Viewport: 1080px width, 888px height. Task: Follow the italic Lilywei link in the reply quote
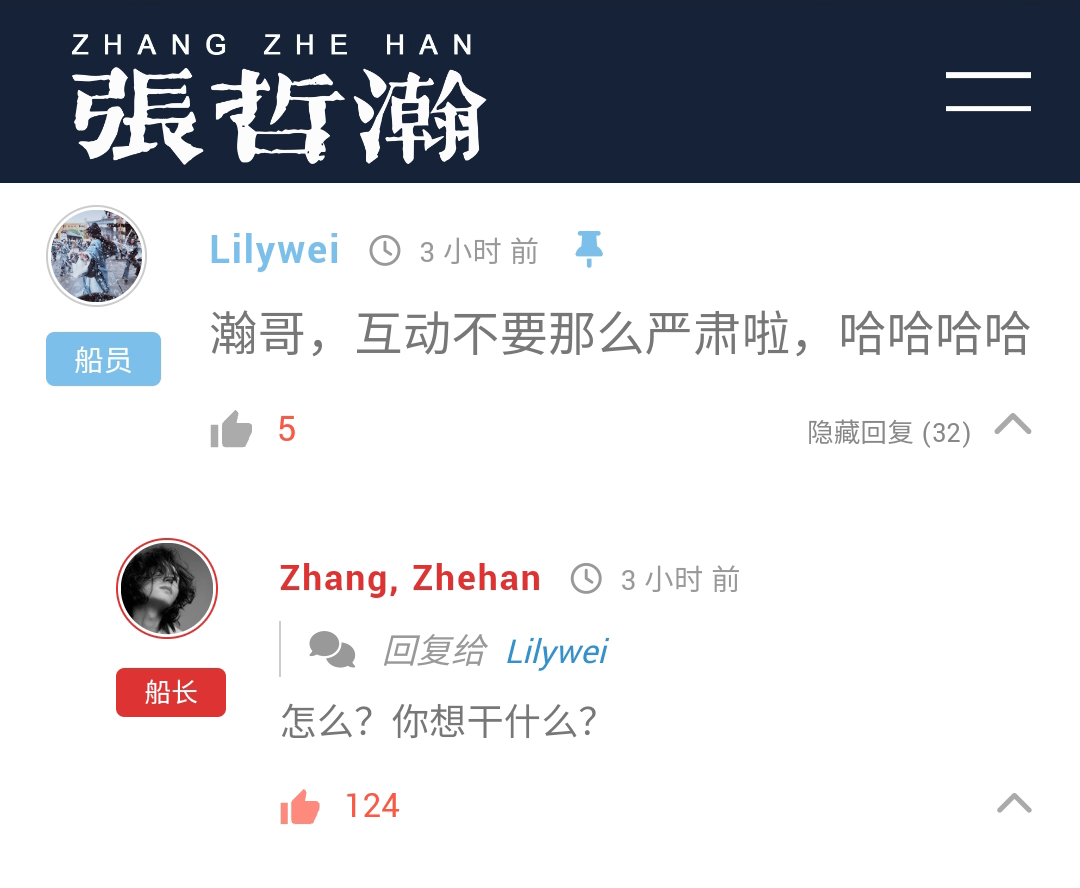pos(557,651)
